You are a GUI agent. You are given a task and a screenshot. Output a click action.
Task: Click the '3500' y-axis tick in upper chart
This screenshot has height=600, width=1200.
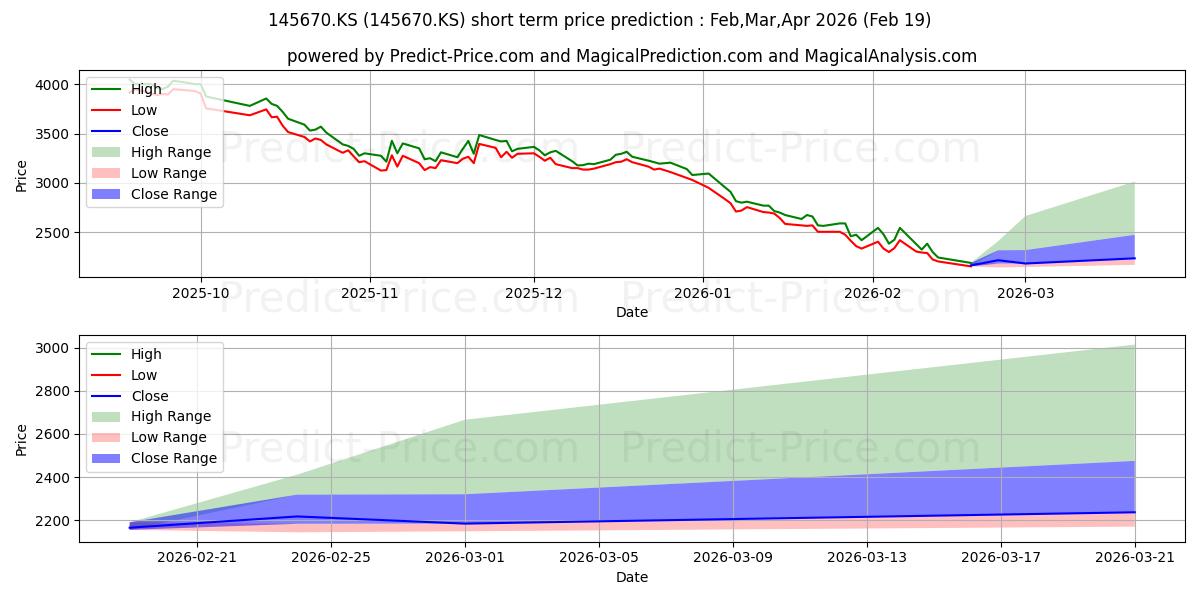point(54,134)
